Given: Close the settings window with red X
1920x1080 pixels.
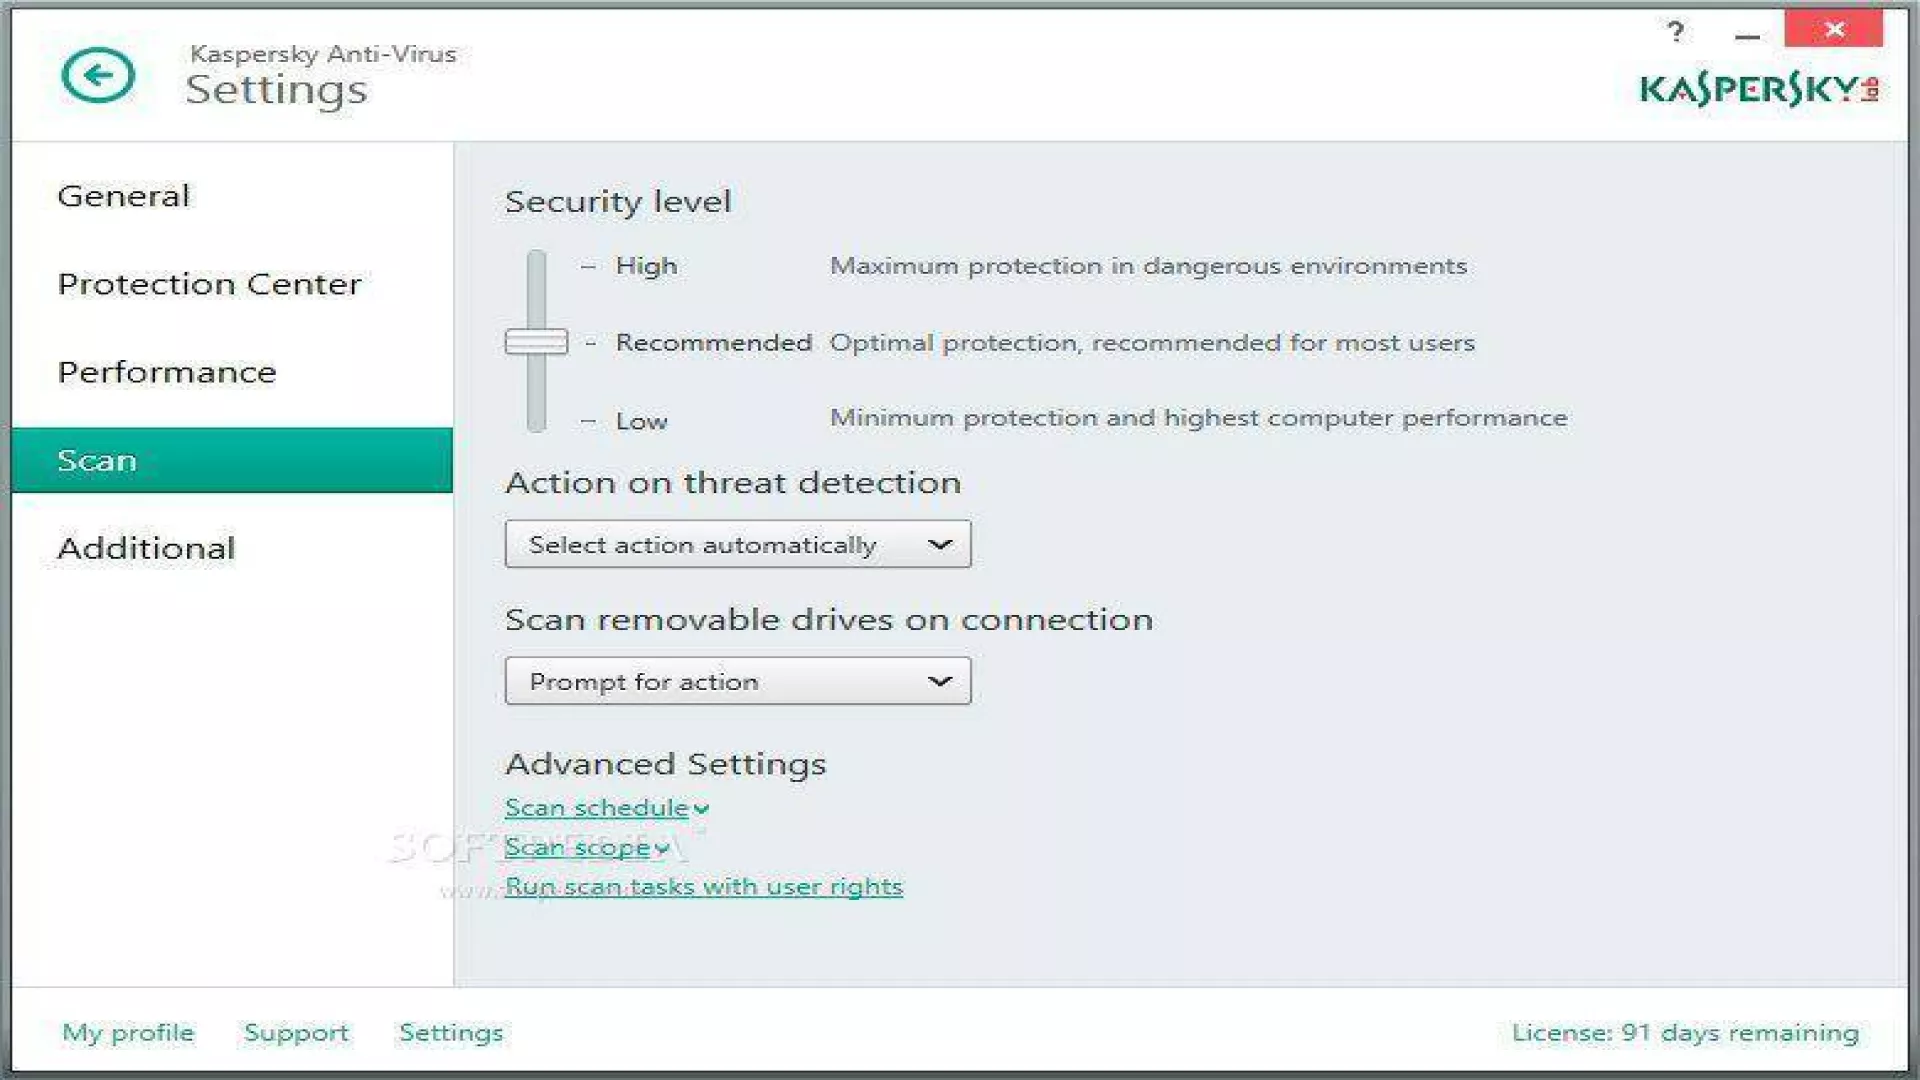Looking at the screenshot, I should click(1833, 29).
